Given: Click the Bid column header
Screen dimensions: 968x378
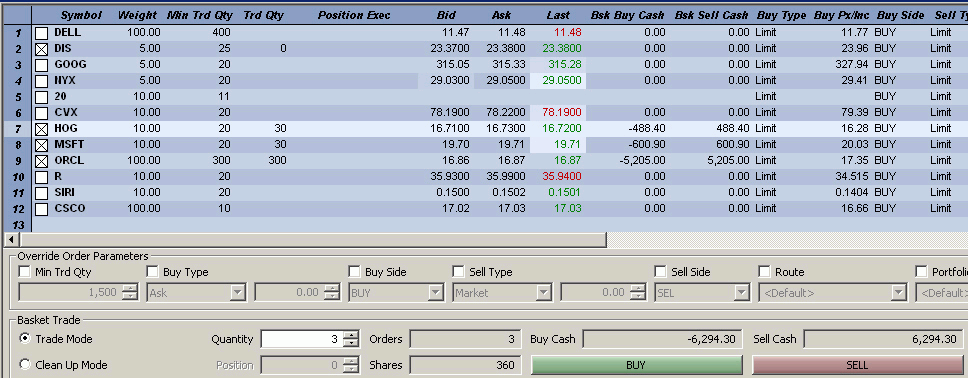Looking at the screenshot, I should click(x=446, y=15).
